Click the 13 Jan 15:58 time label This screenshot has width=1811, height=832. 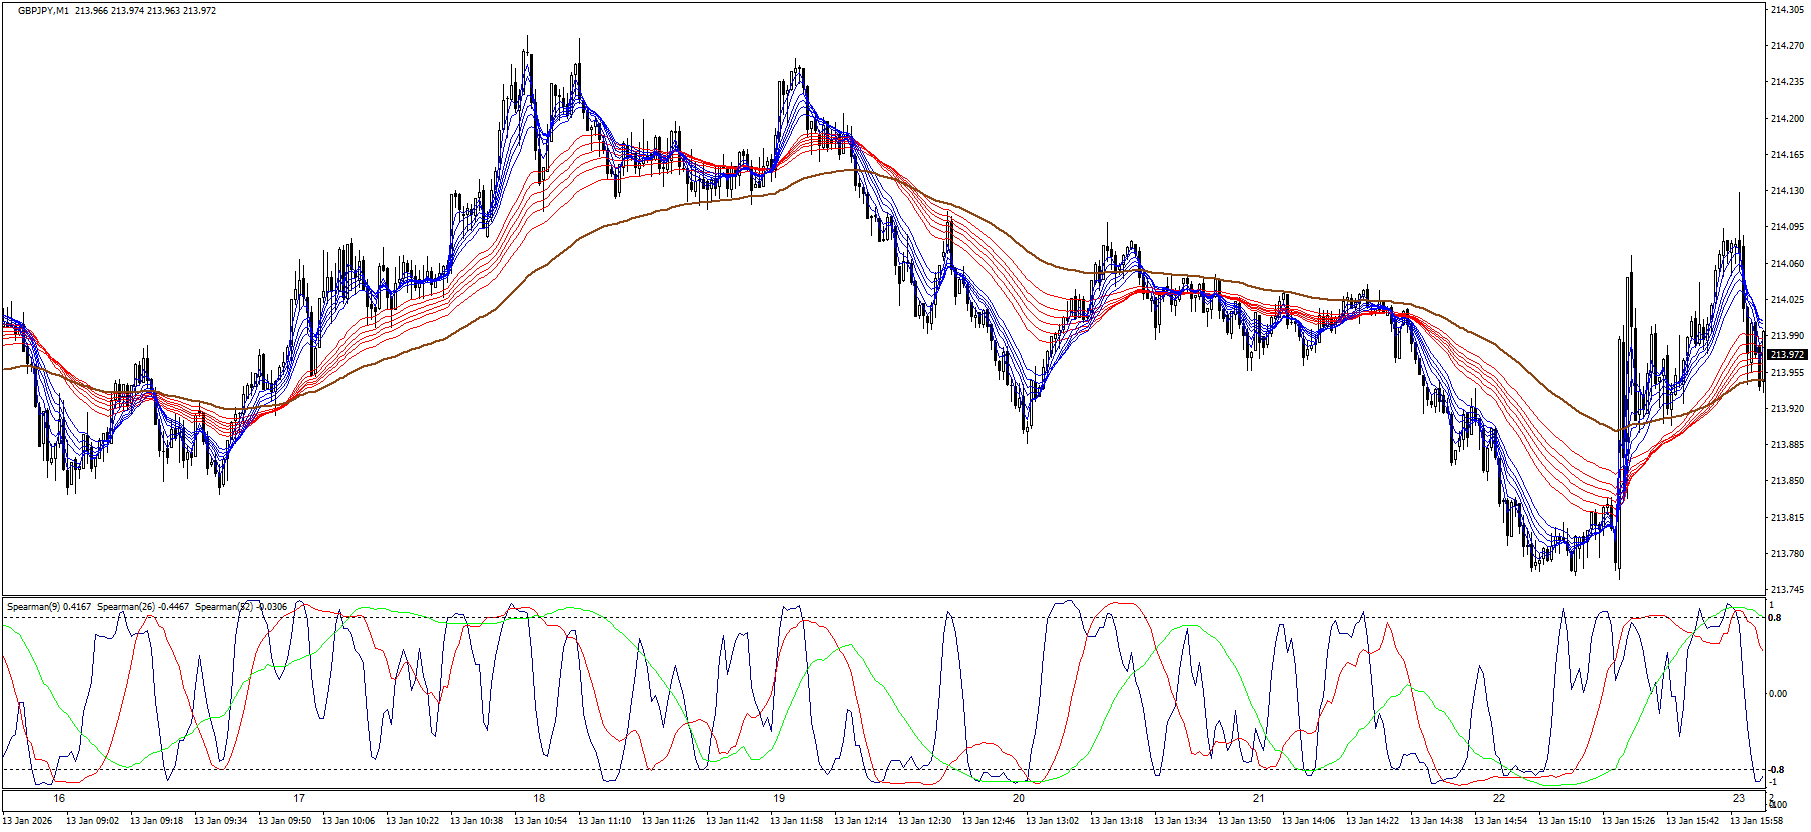click(x=1756, y=821)
